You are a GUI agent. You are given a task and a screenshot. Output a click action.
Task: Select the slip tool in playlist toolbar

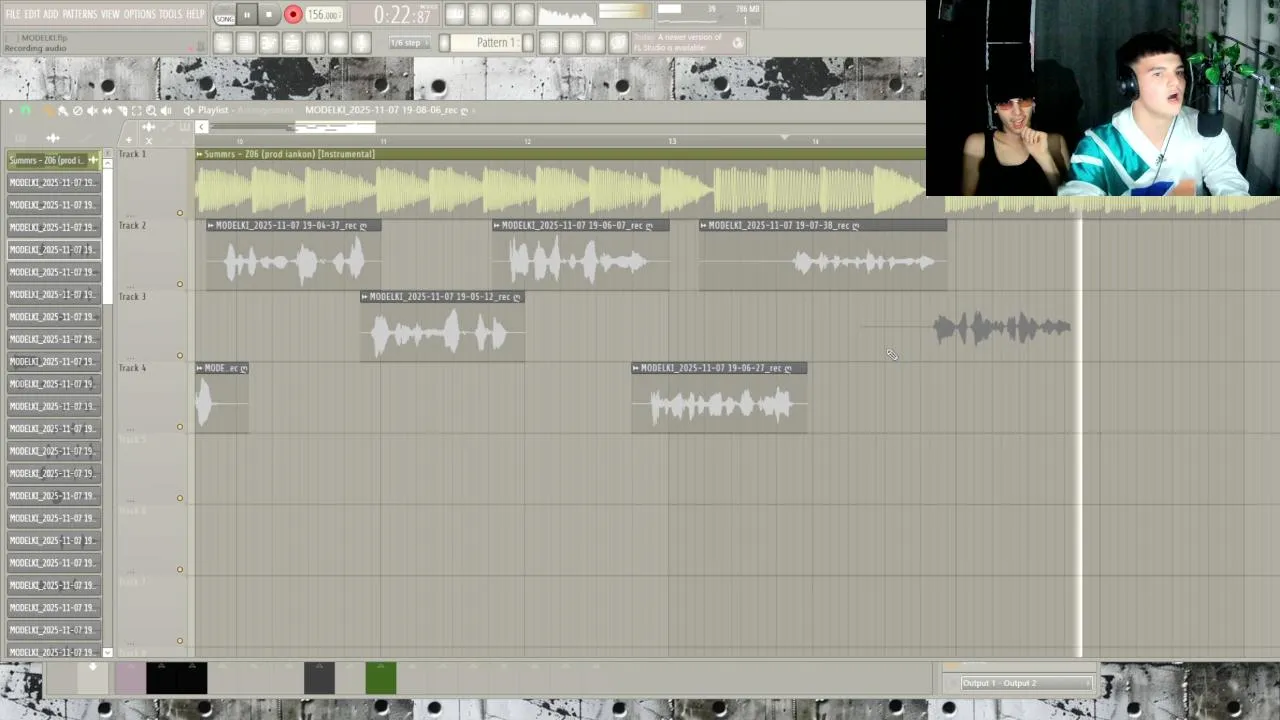pos(107,110)
